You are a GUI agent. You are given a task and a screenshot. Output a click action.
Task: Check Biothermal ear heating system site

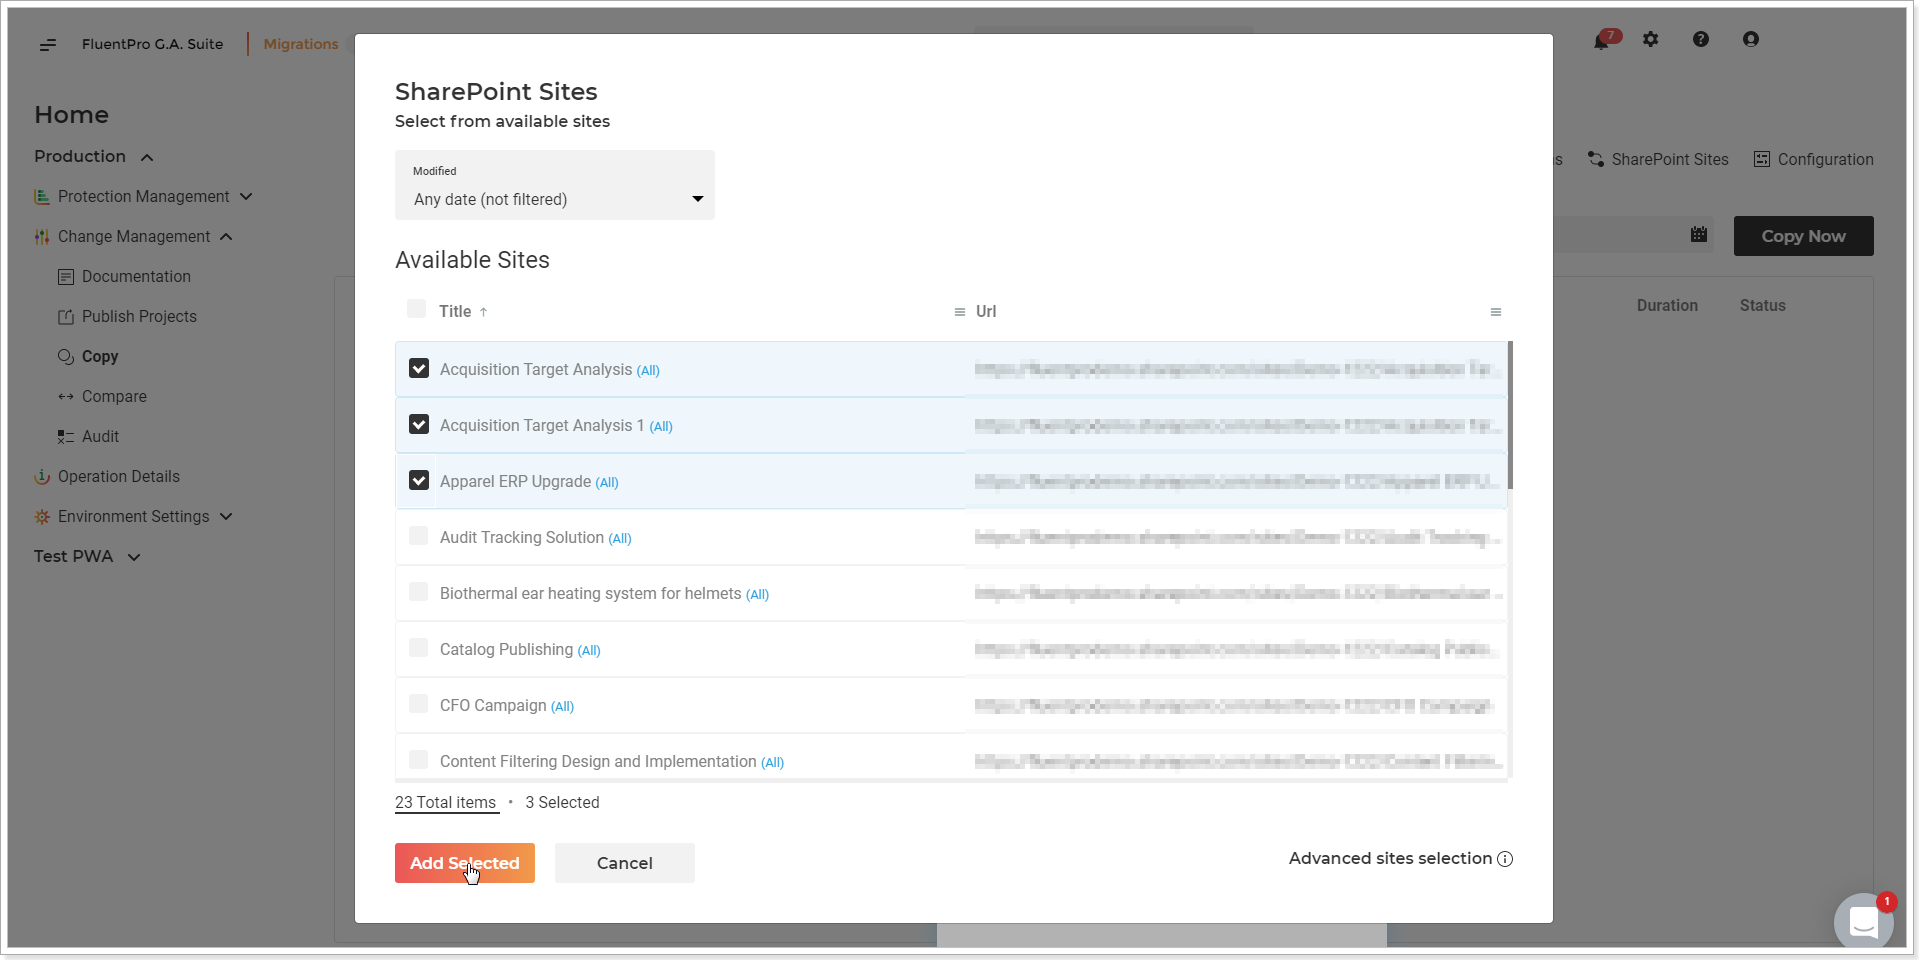pos(419,592)
